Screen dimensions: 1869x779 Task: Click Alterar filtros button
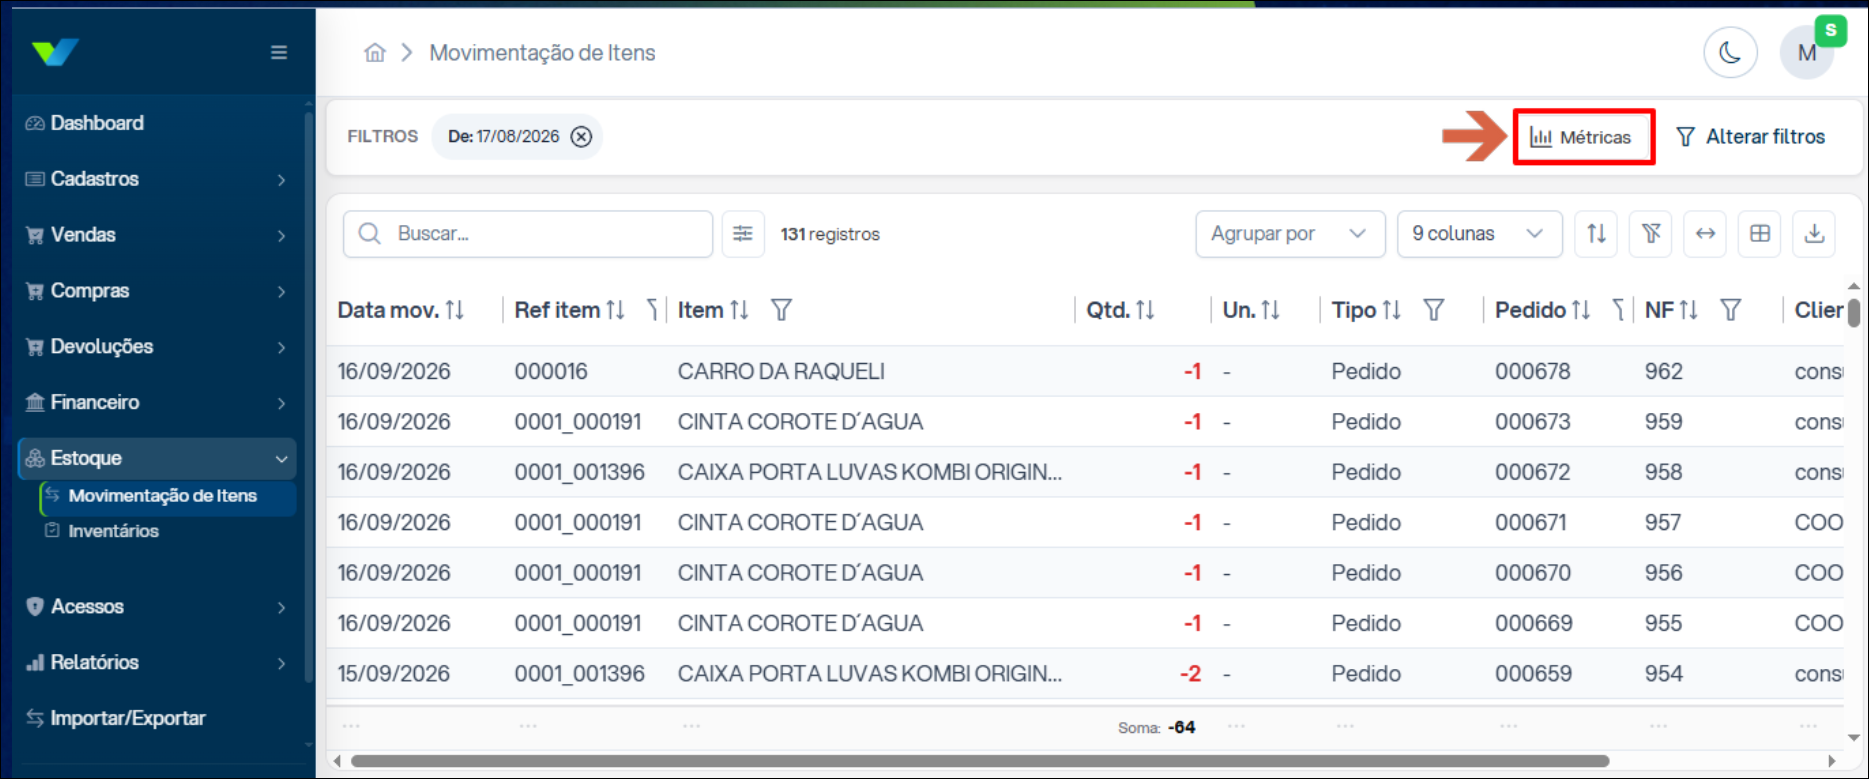(x=1750, y=137)
